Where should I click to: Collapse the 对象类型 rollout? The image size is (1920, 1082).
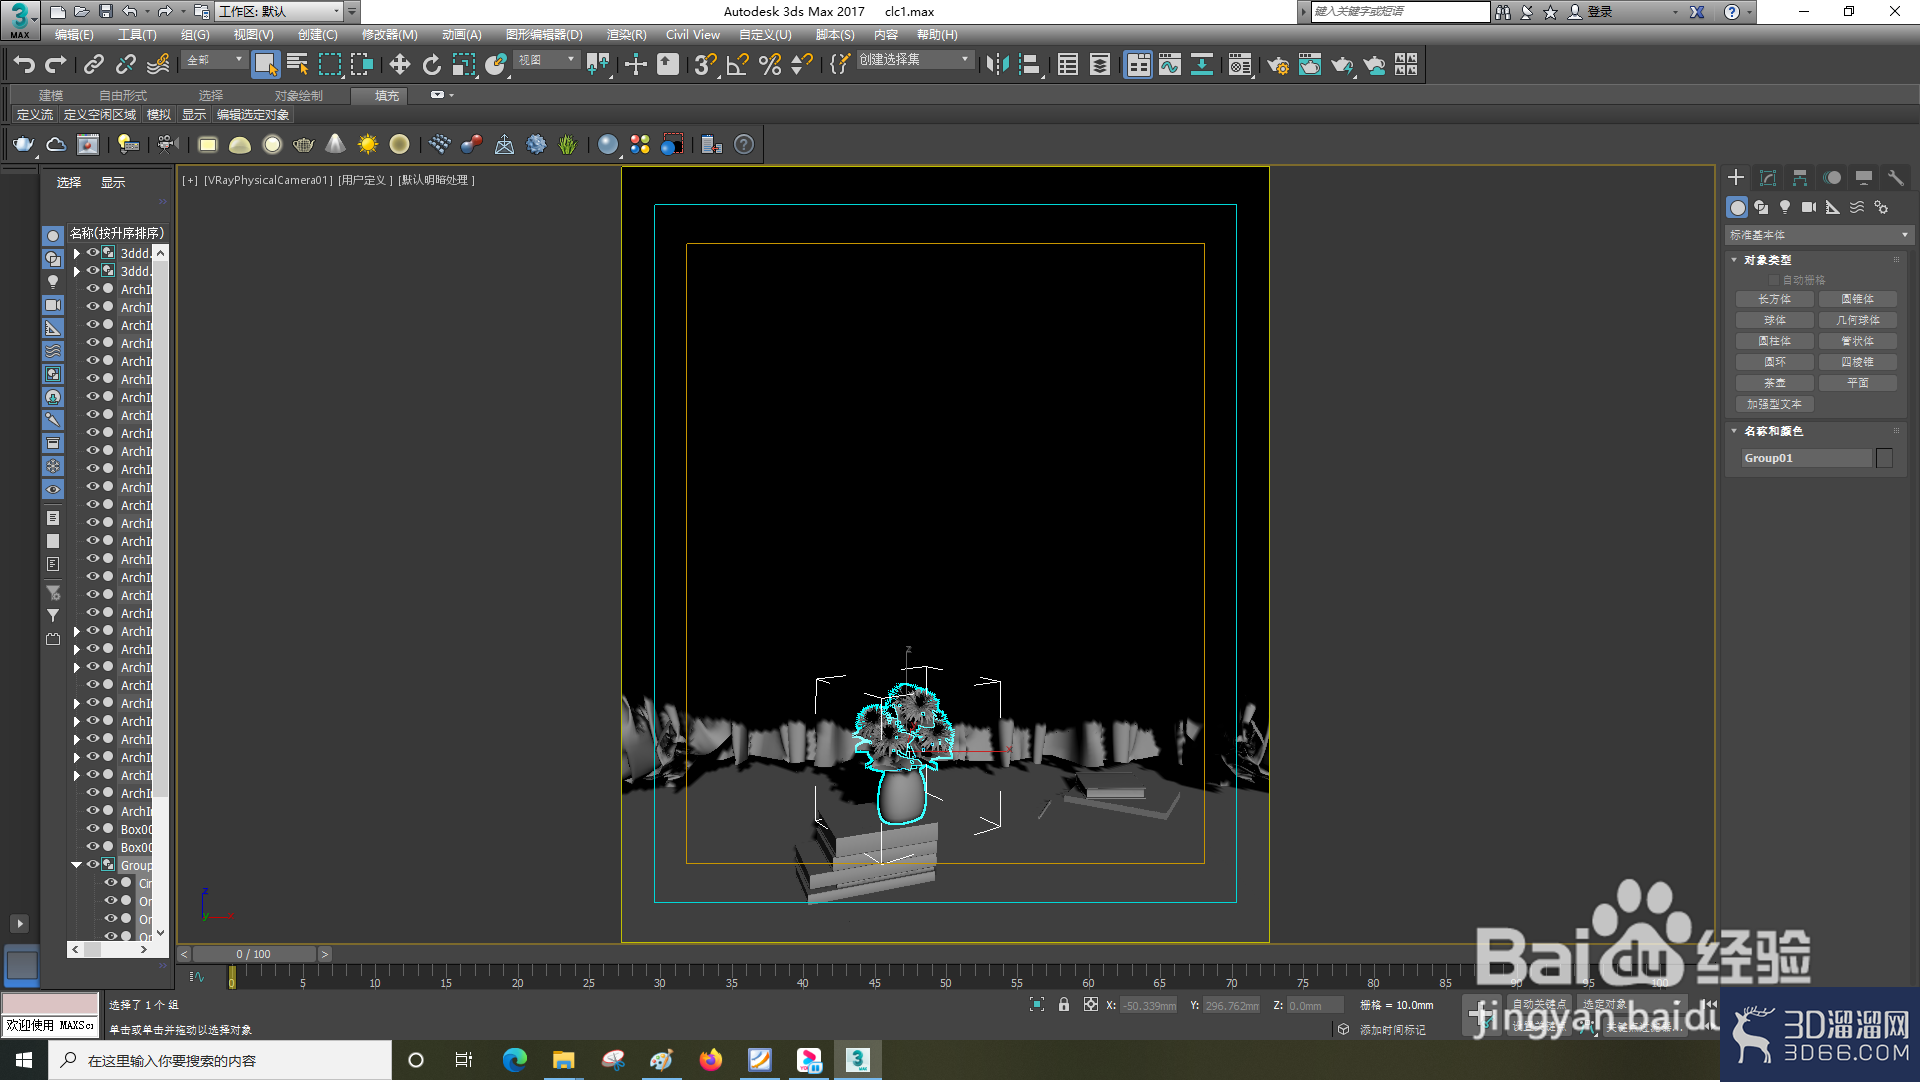click(x=1734, y=260)
